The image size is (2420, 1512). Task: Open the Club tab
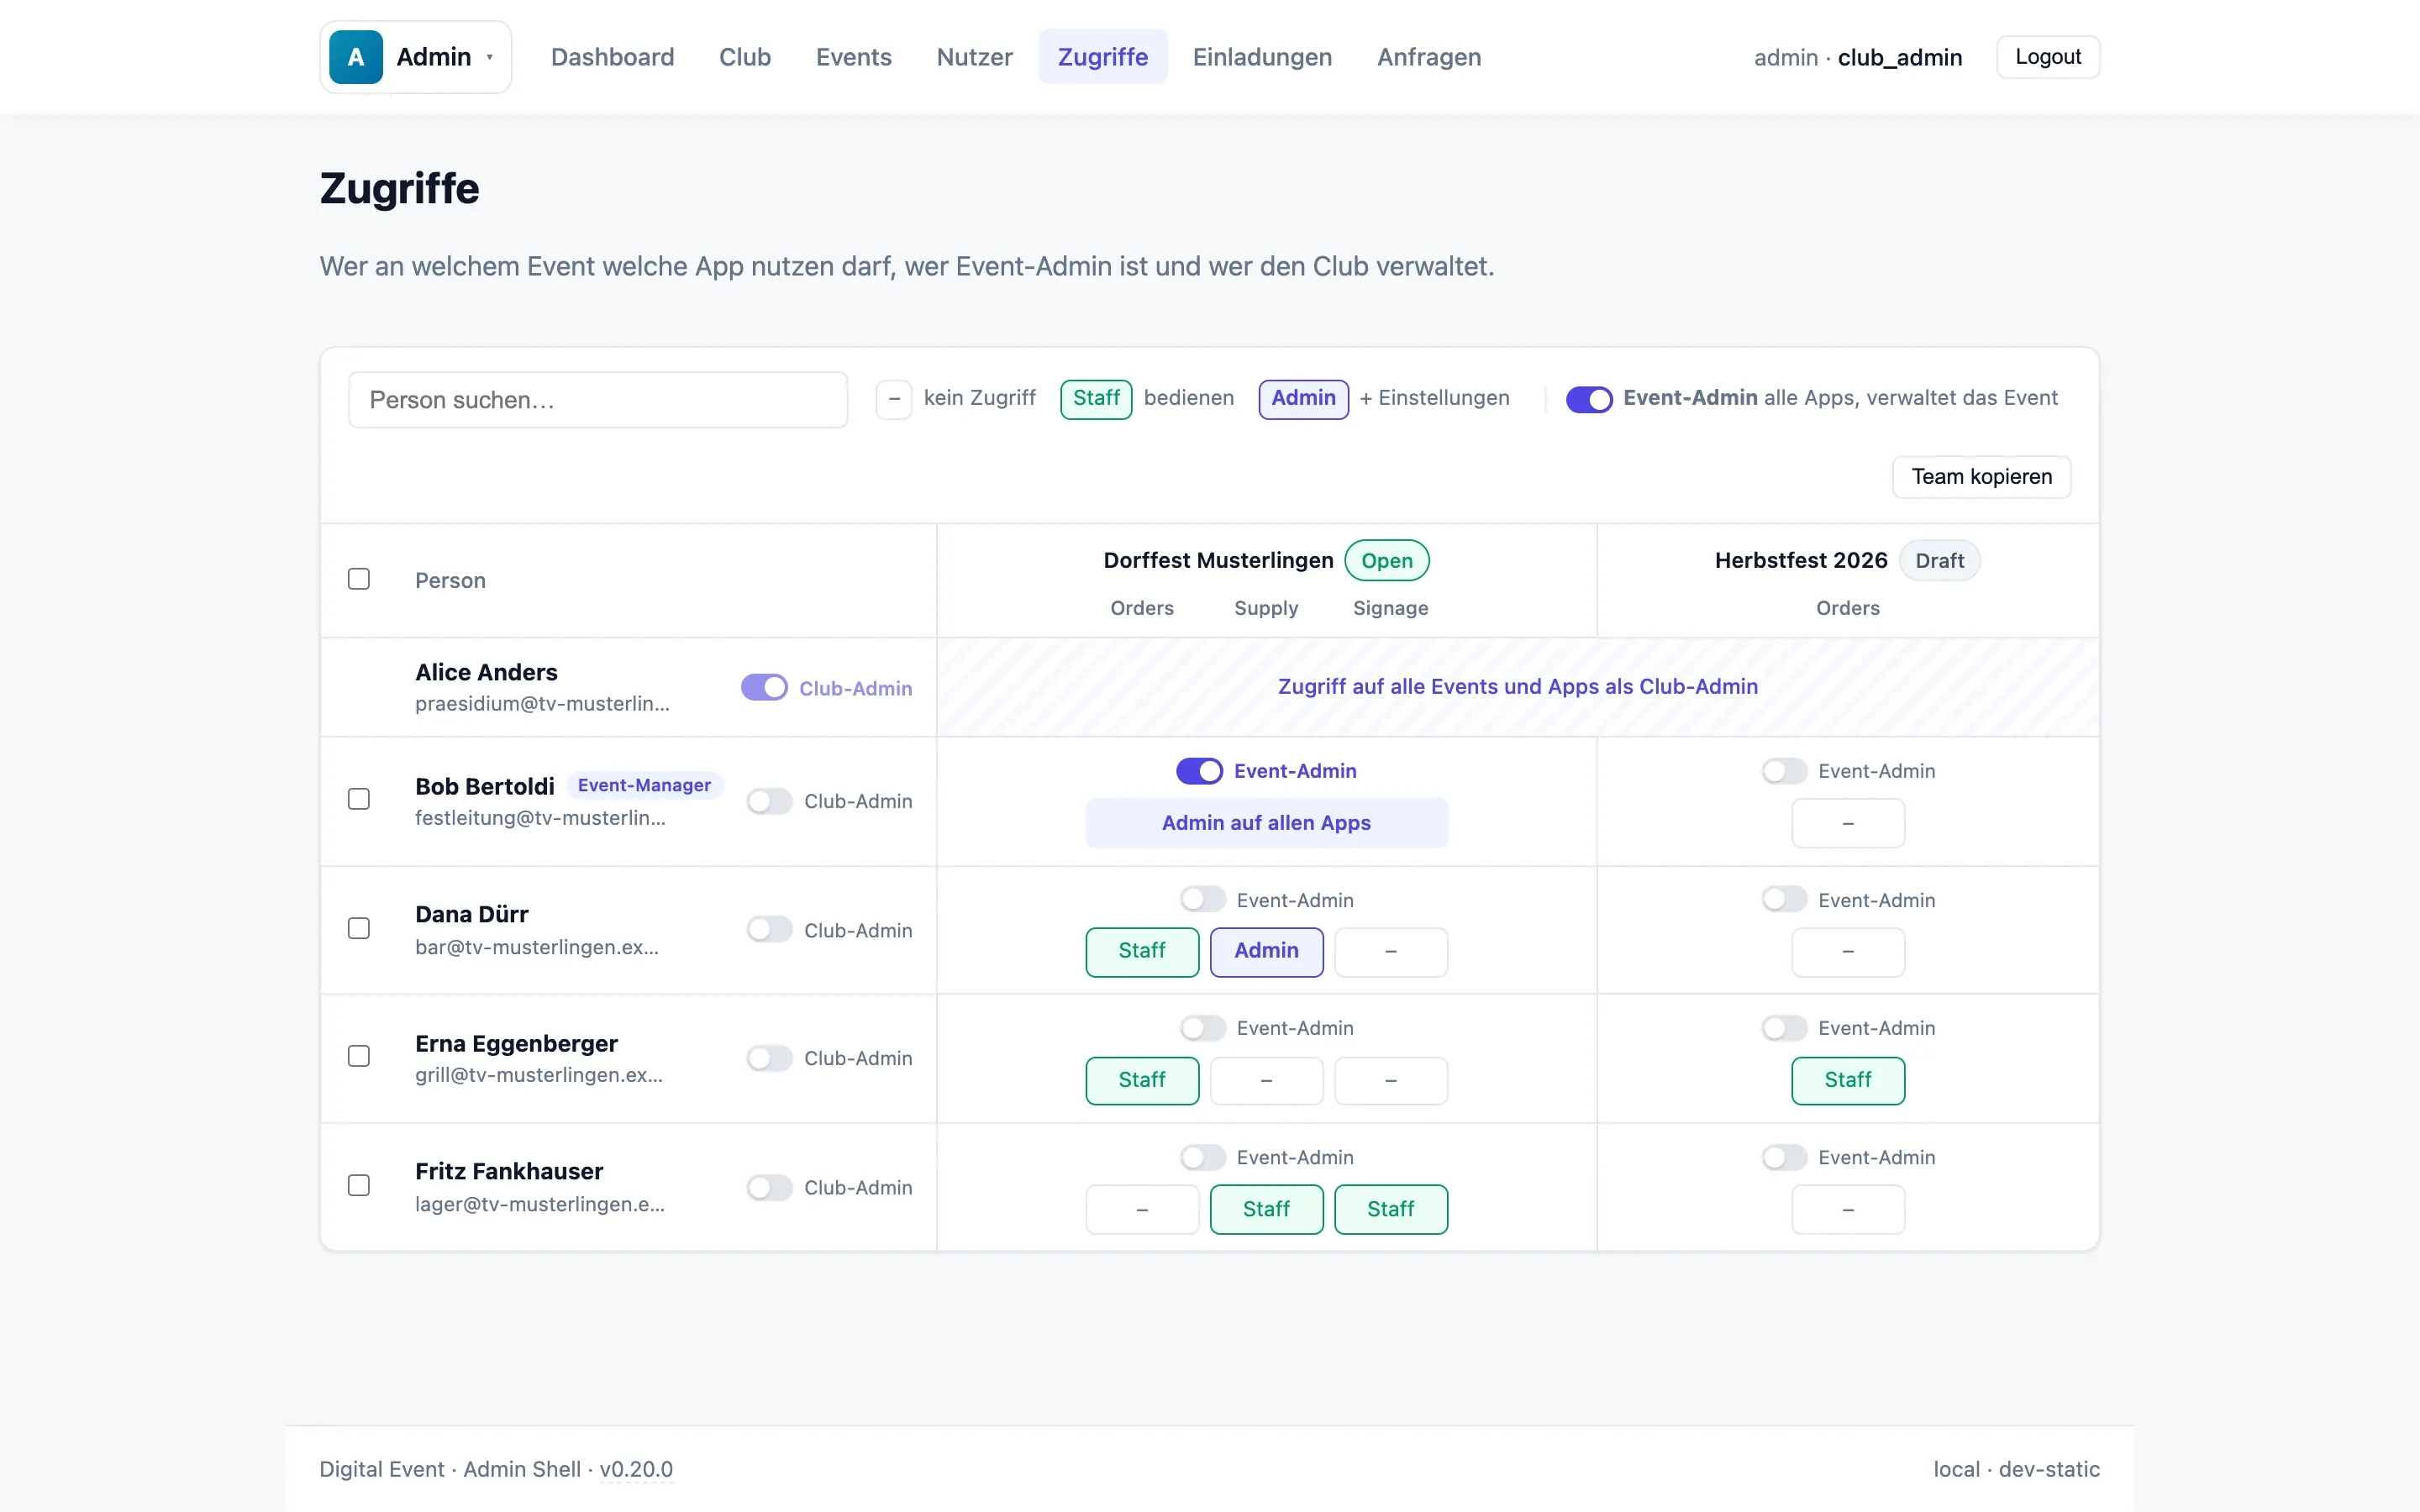[745, 57]
